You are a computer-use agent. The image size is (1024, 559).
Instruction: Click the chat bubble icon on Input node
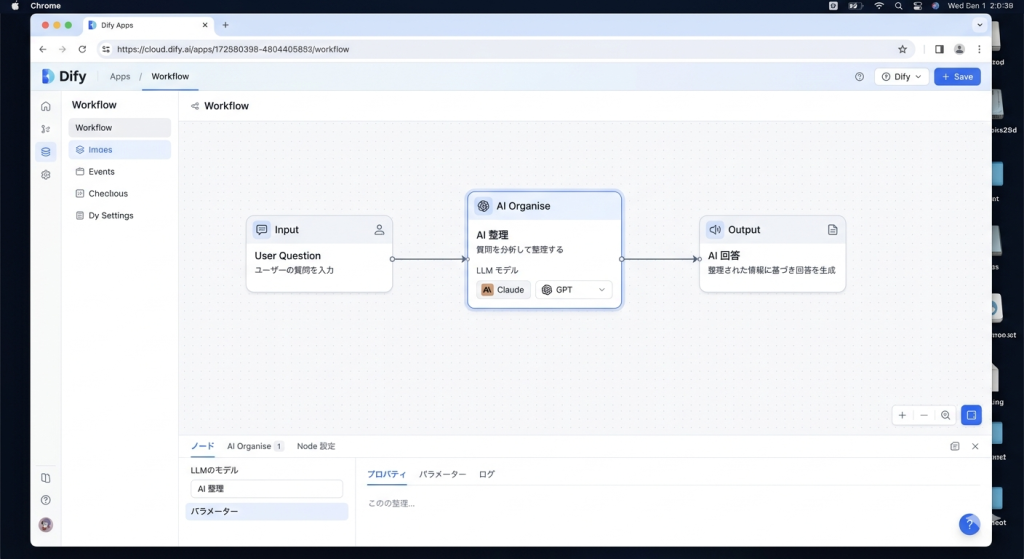tap(262, 229)
